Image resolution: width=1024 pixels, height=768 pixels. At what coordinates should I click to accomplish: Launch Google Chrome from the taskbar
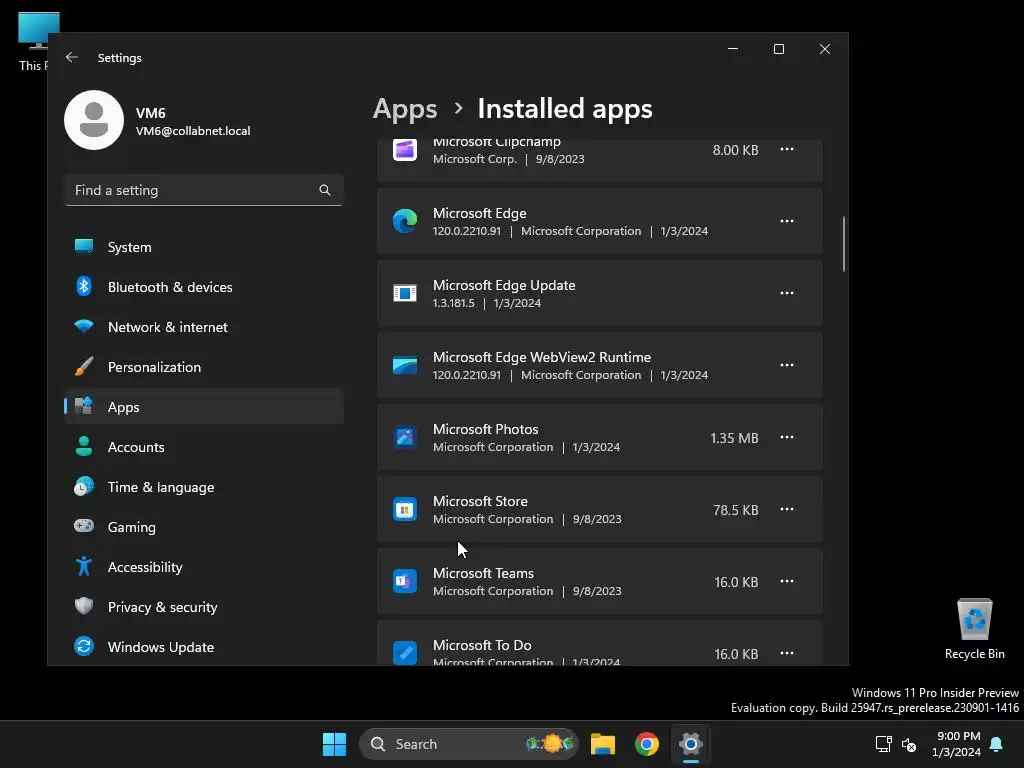pyautogui.click(x=647, y=744)
